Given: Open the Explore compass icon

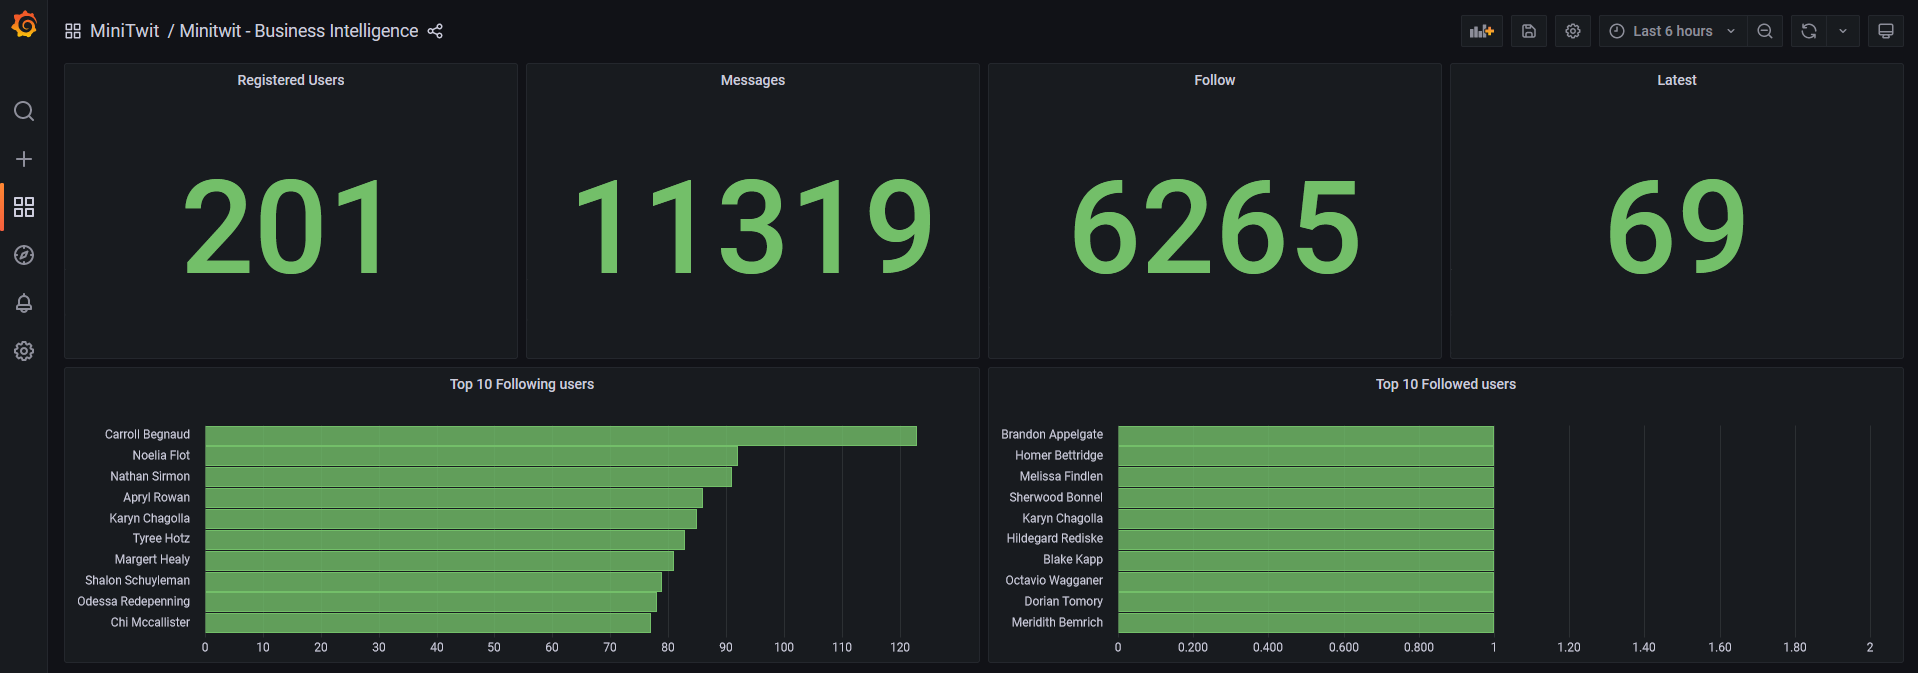Looking at the screenshot, I should 24,255.
